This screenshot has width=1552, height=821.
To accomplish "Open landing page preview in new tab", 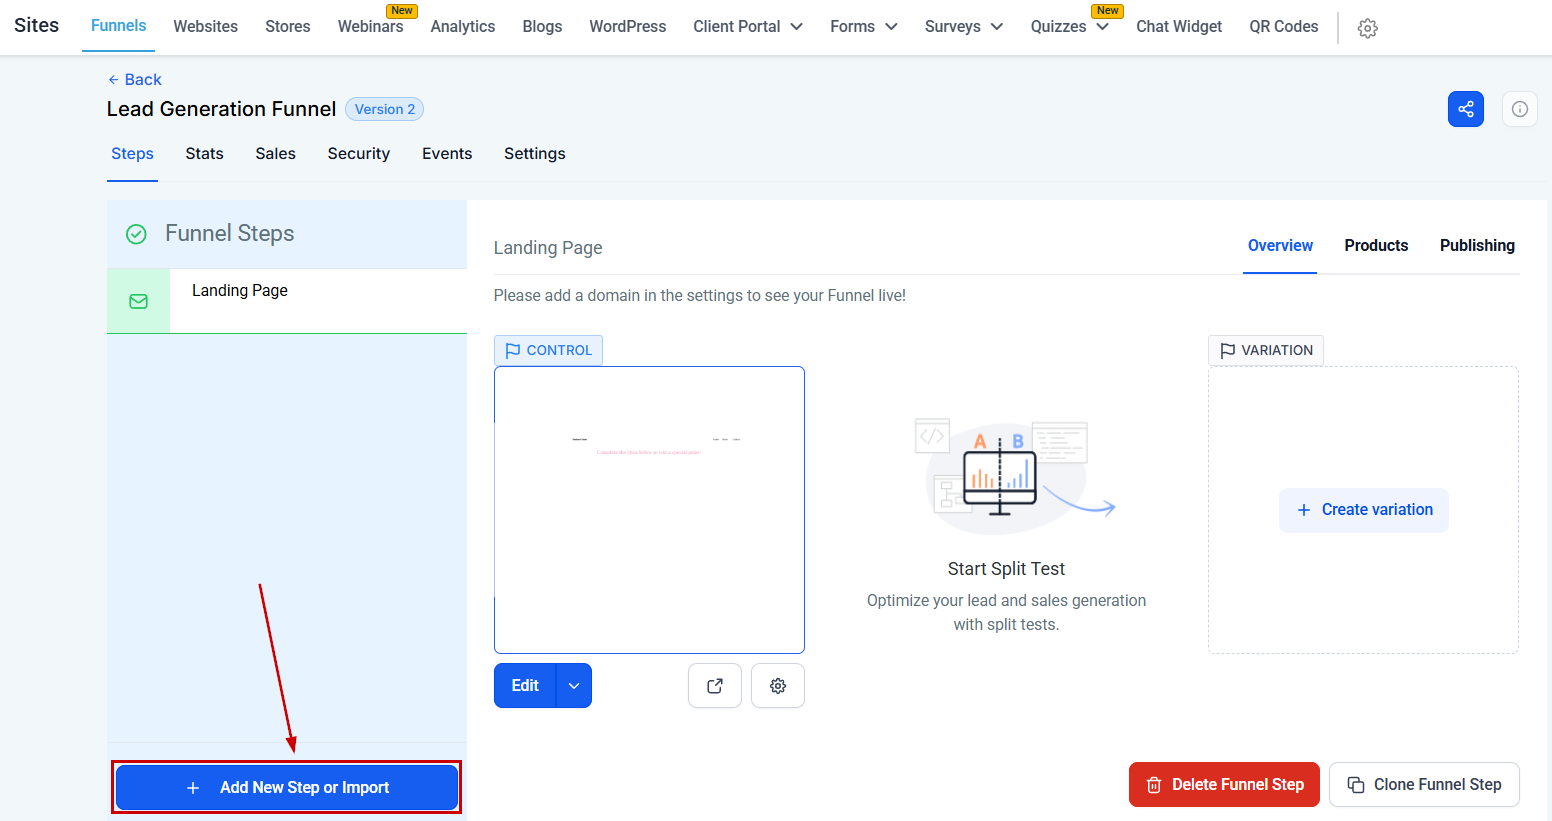I will [x=714, y=686].
